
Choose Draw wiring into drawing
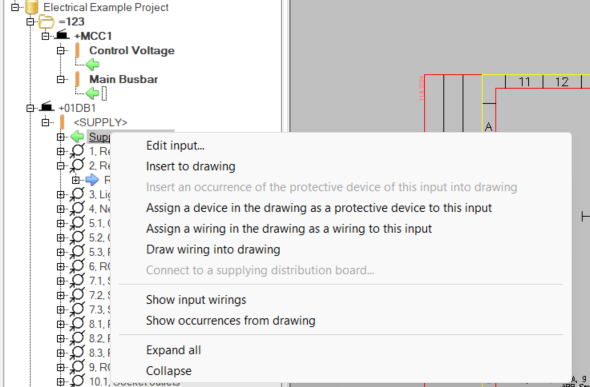tap(213, 249)
